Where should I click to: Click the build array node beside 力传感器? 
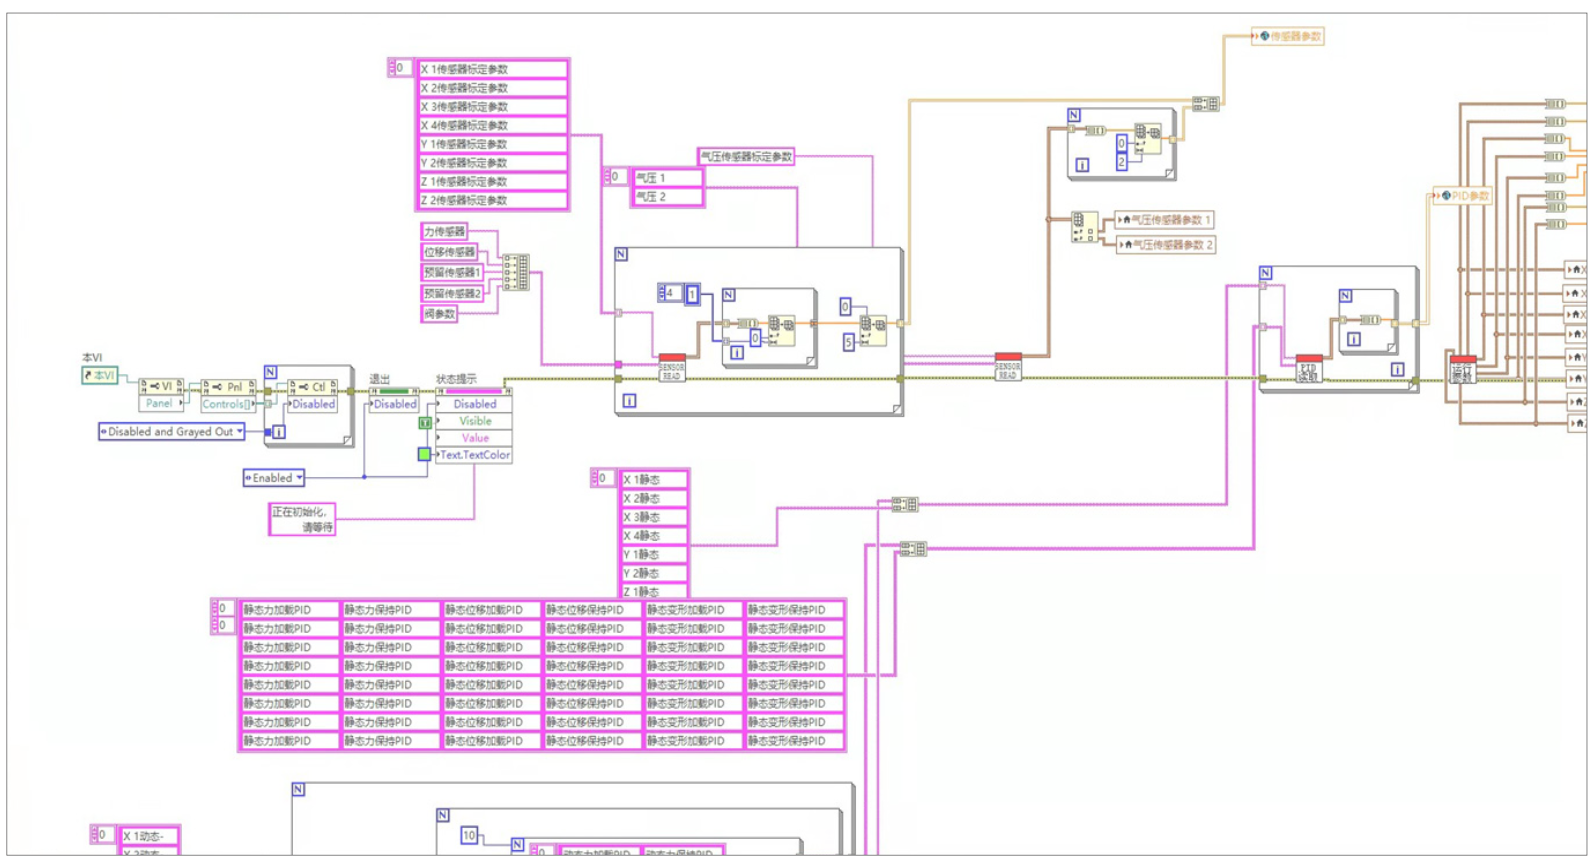coord(516,272)
